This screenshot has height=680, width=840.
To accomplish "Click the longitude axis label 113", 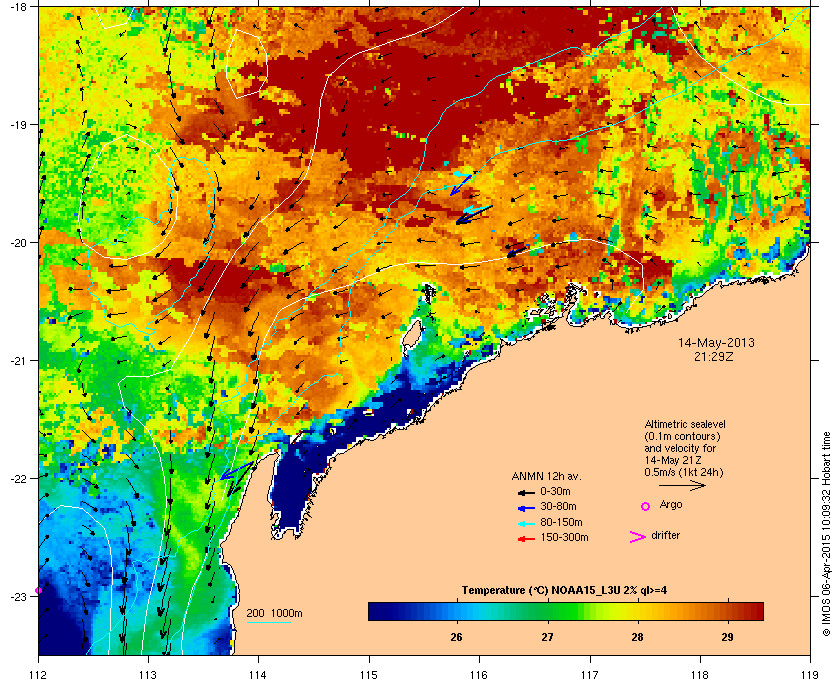I will tap(148, 674).
